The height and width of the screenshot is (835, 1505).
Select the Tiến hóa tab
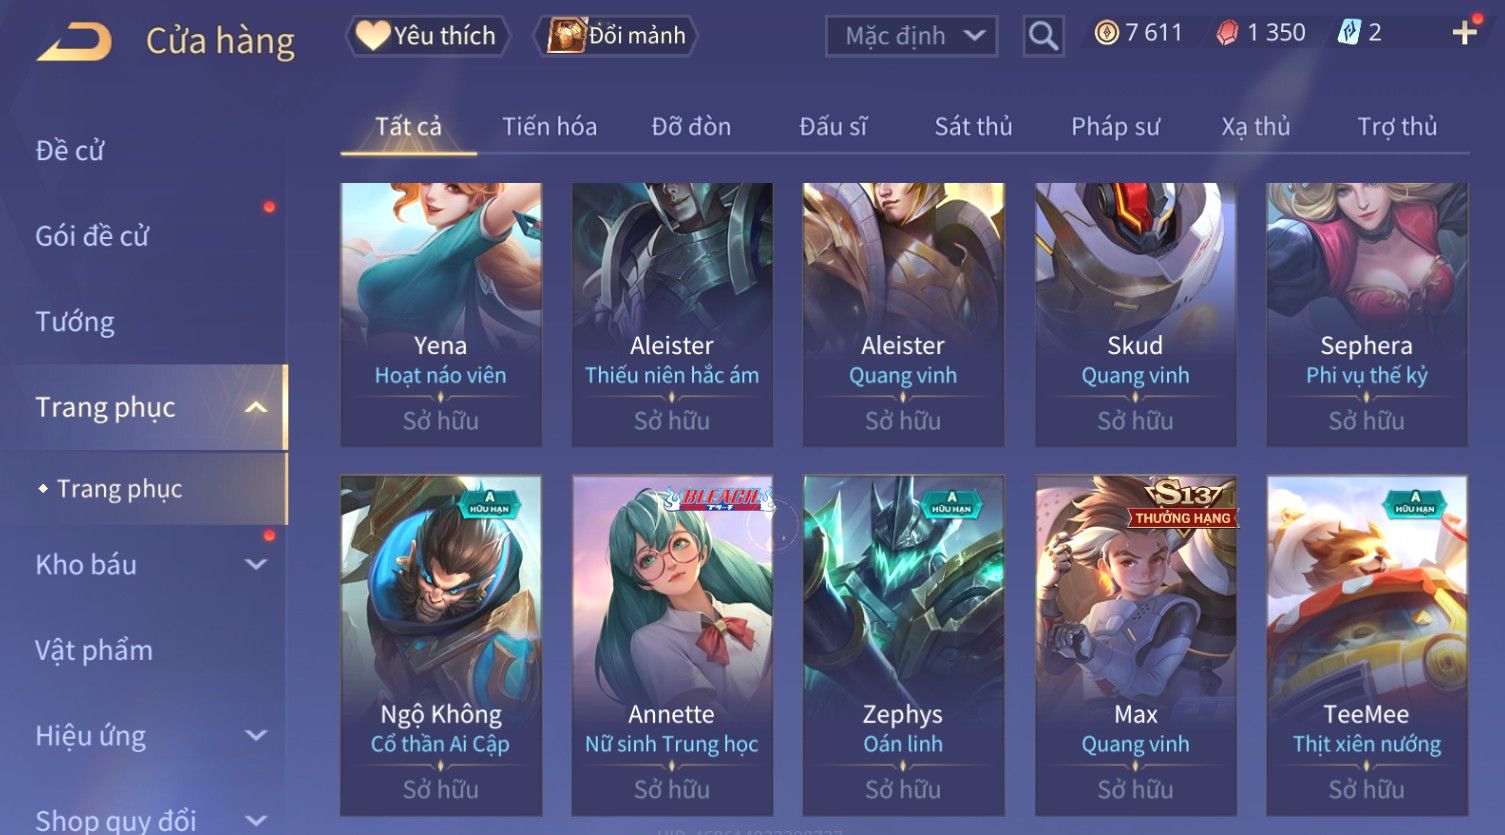(x=549, y=127)
